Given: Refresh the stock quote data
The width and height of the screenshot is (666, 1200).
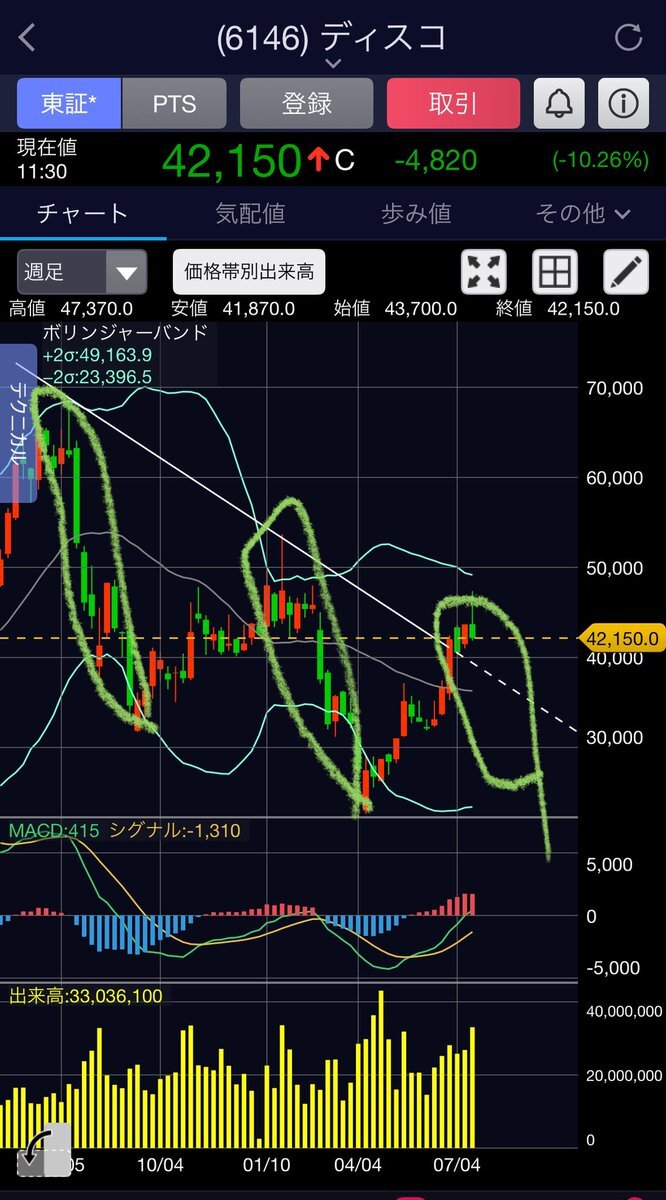Looking at the screenshot, I should [628, 38].
